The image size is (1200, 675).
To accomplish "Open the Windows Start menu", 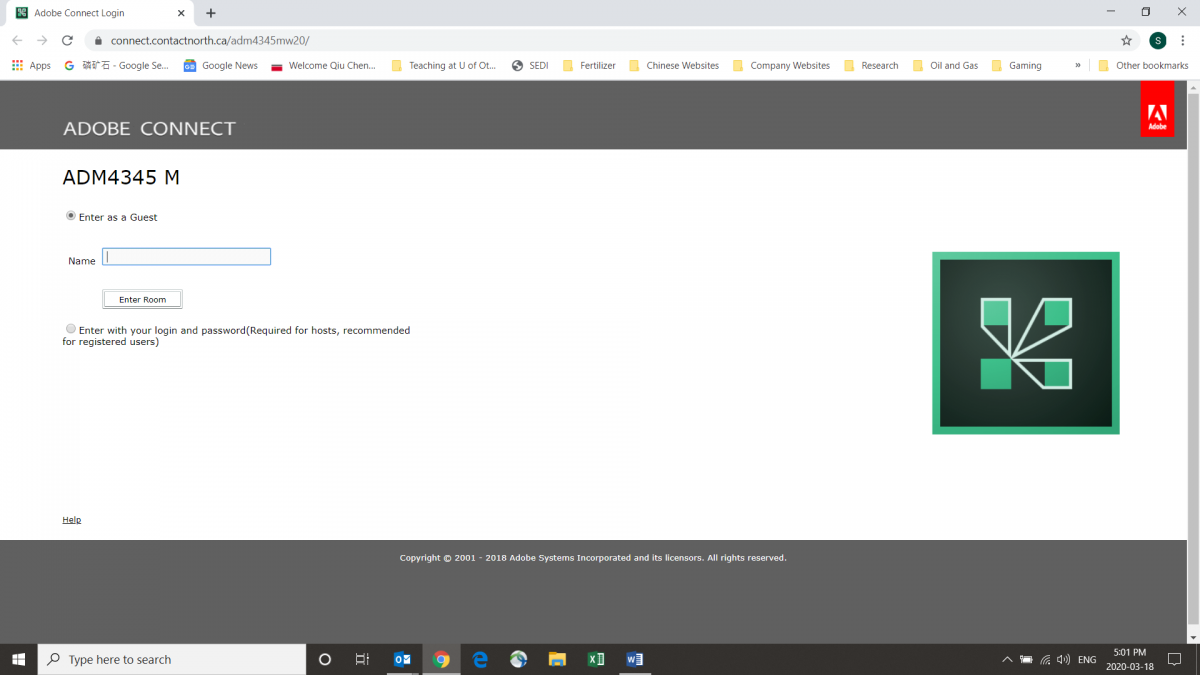I will tap(18, 659).
